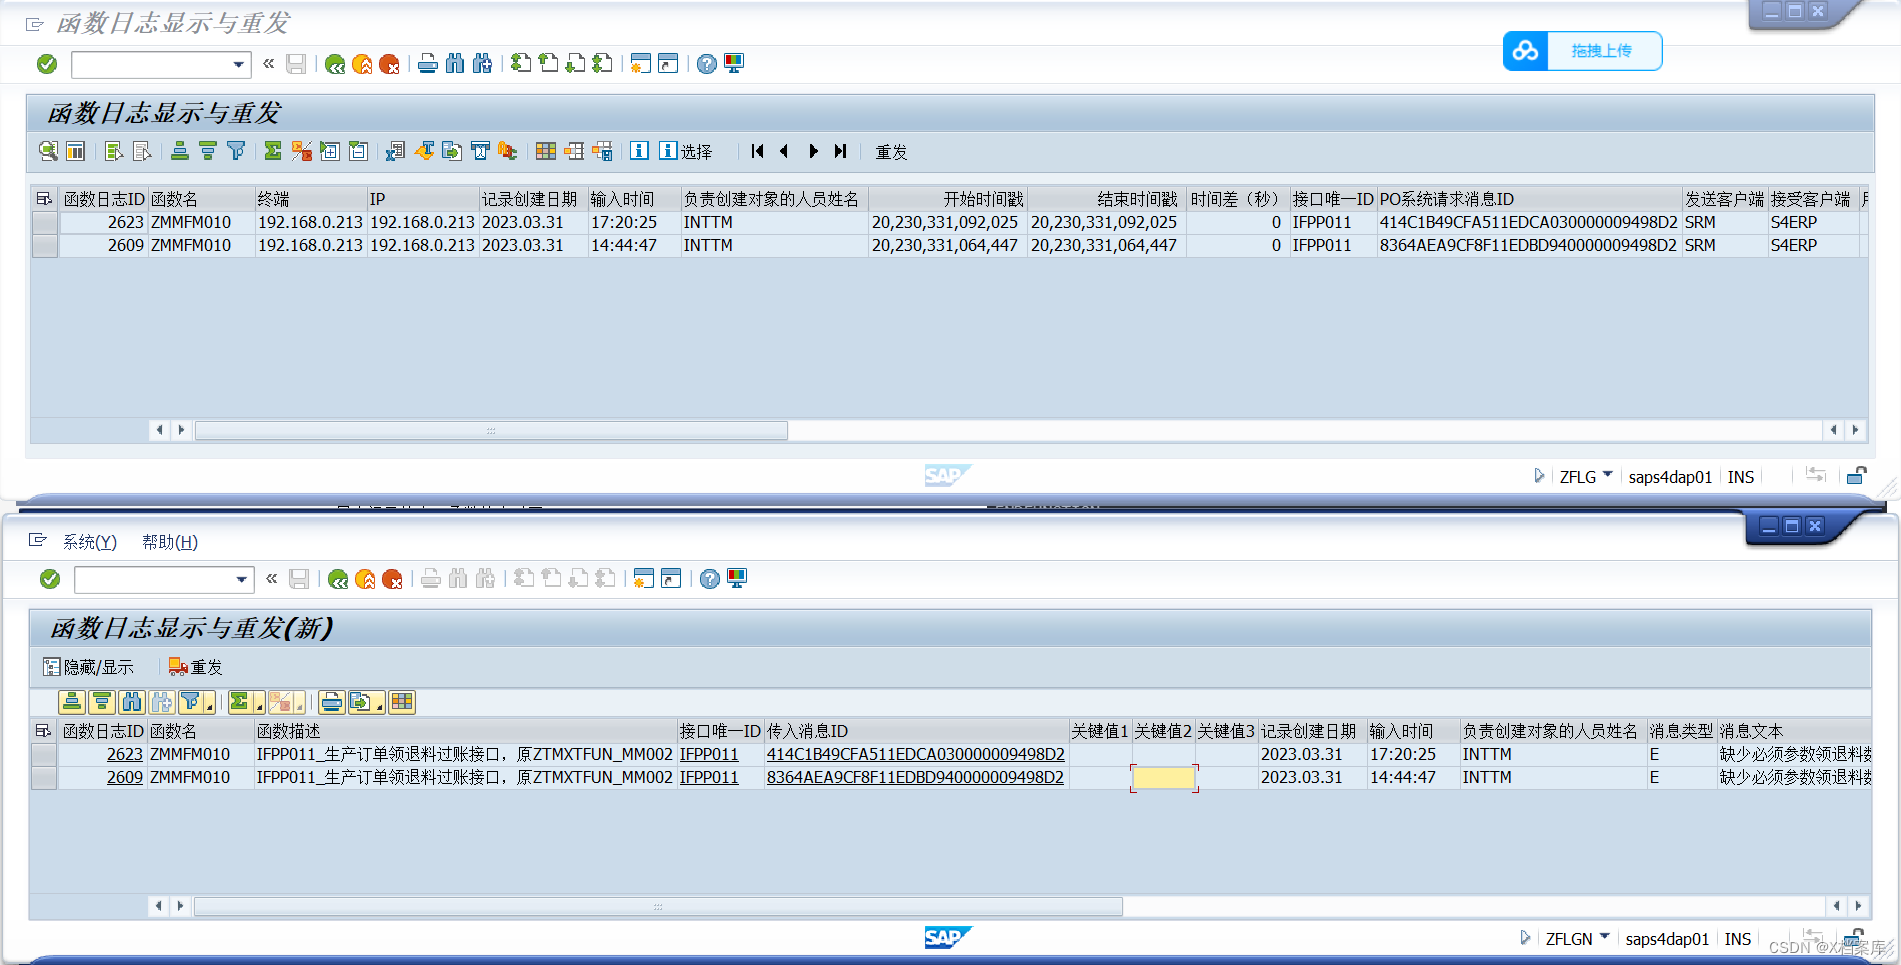This screenshot has width=1901, height=965.
Task: Open 系统(Y) menu
Action: pyautogui.click(x=90, y=542)
